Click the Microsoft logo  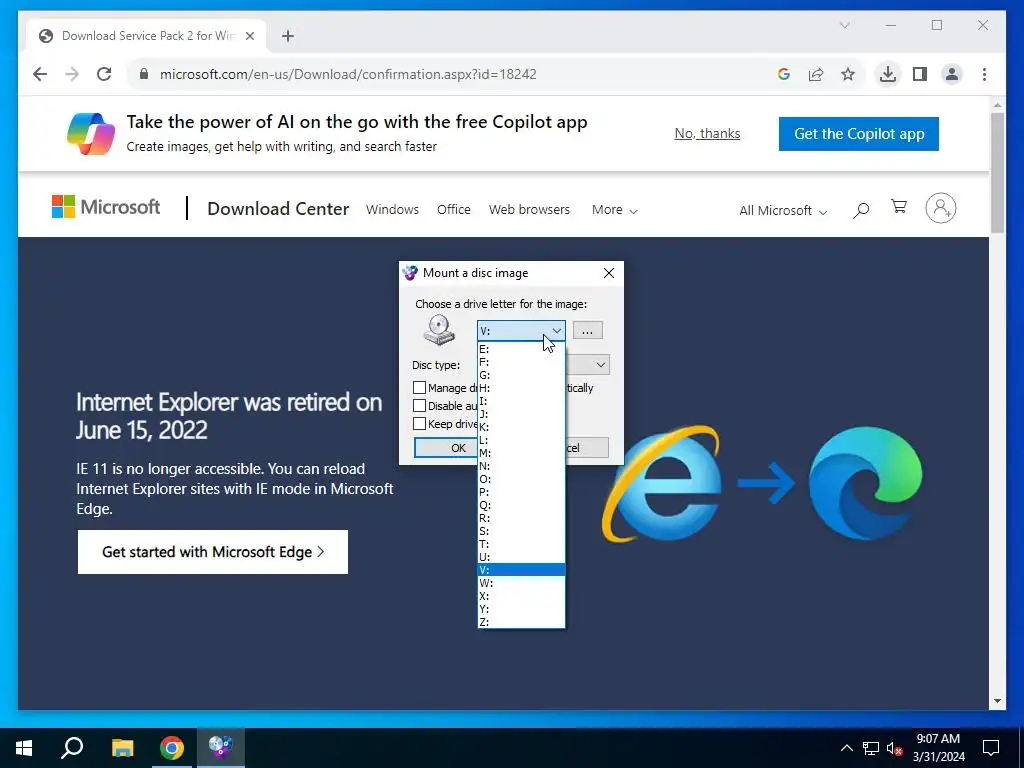[106, 207]
